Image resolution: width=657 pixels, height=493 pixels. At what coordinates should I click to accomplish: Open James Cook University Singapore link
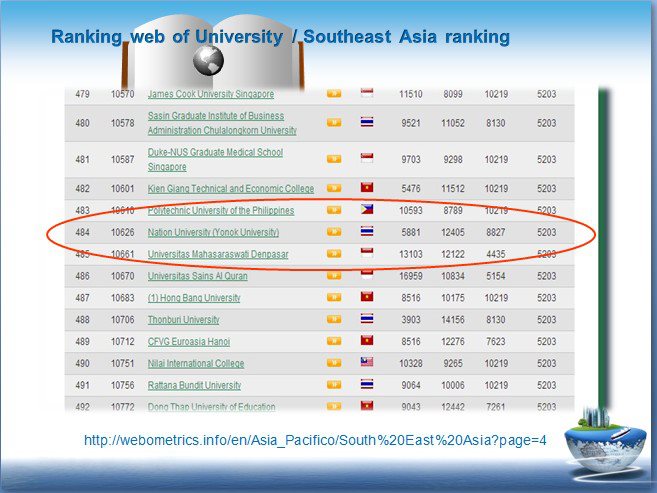tap(211, 94)
